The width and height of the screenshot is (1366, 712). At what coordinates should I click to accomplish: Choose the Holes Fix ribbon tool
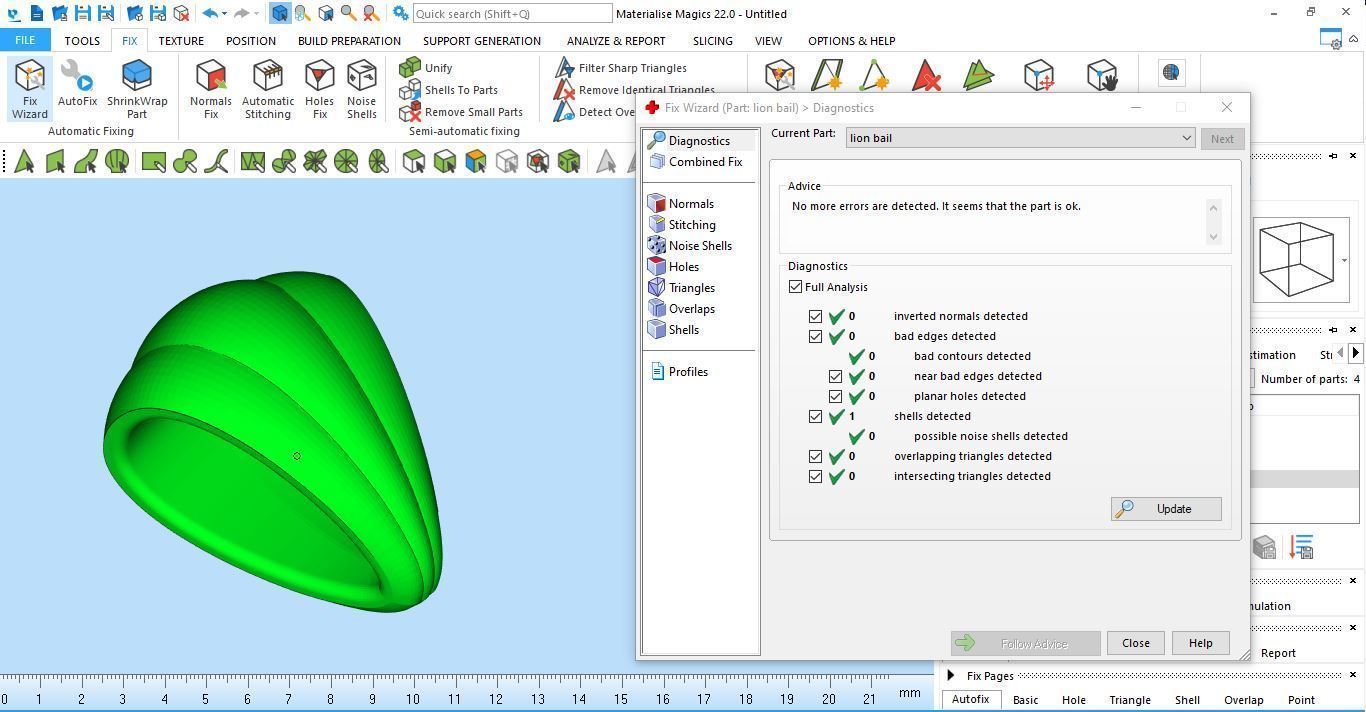point(319,88)
